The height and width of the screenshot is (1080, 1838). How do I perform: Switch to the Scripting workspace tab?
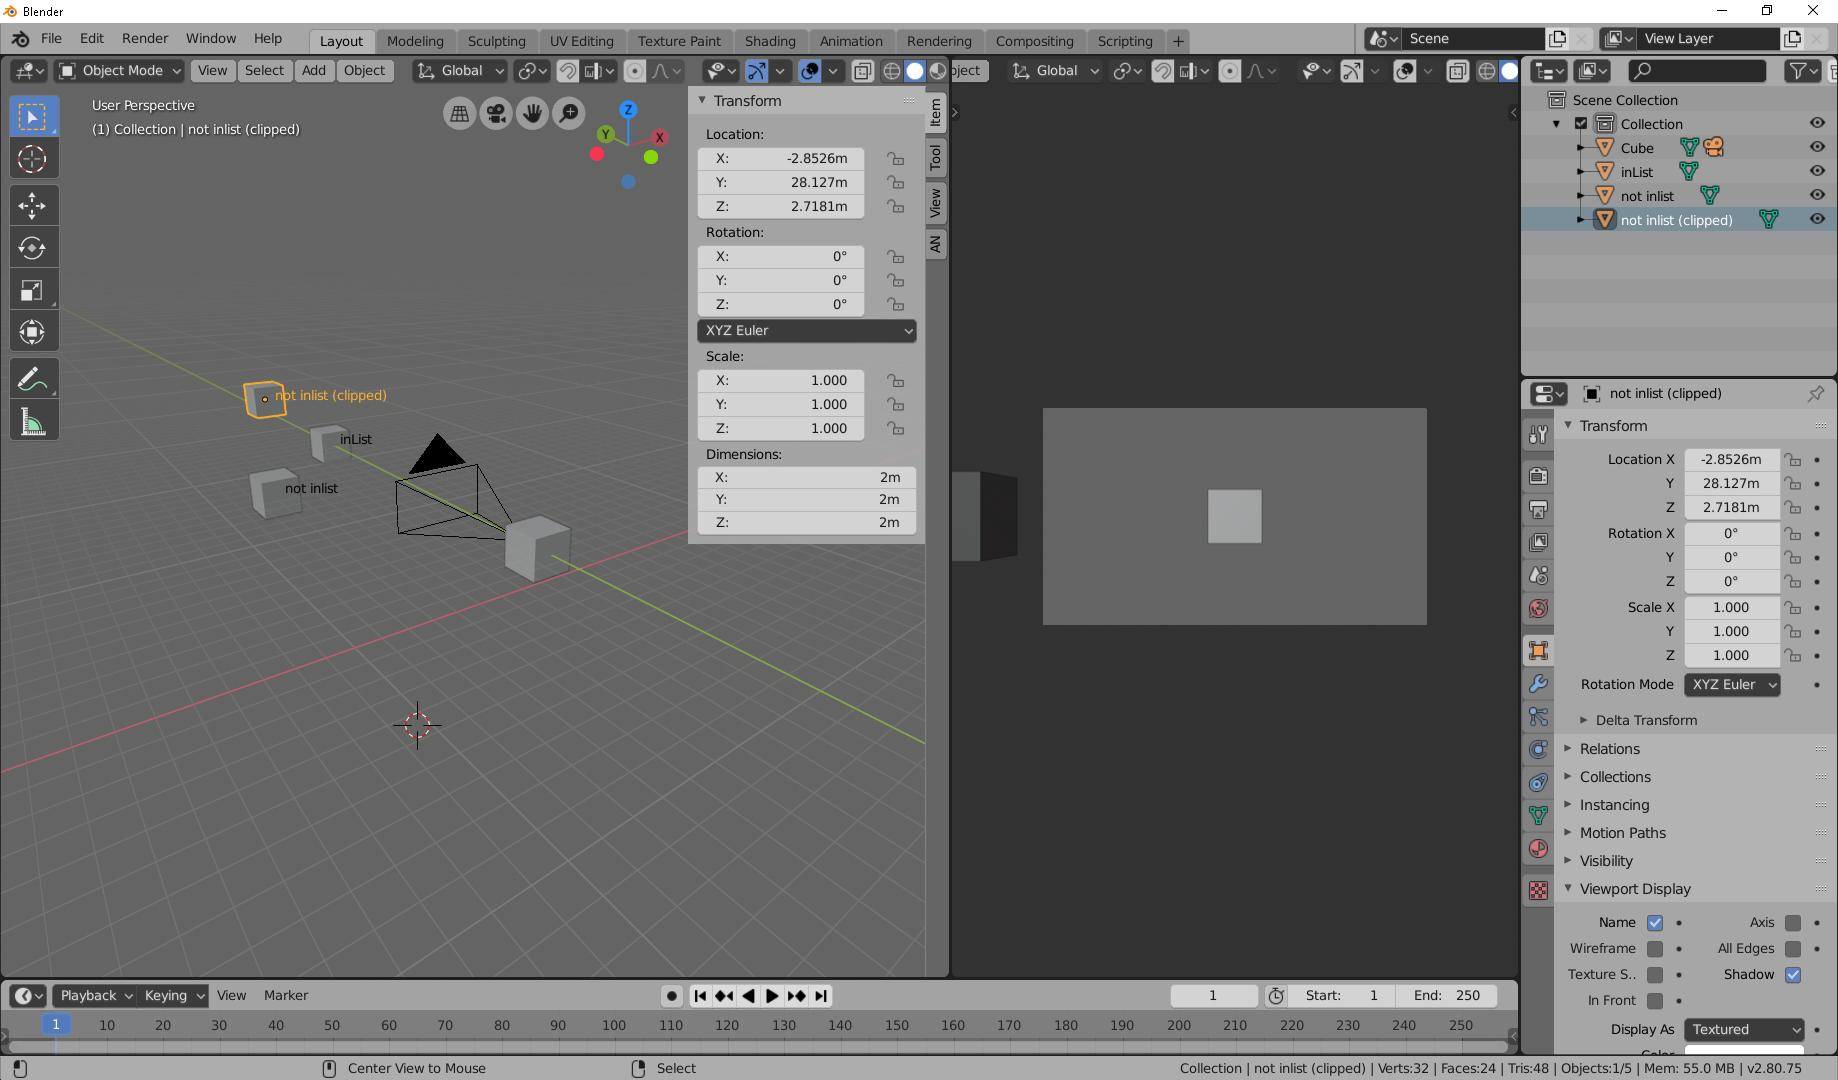[1125, 41]
